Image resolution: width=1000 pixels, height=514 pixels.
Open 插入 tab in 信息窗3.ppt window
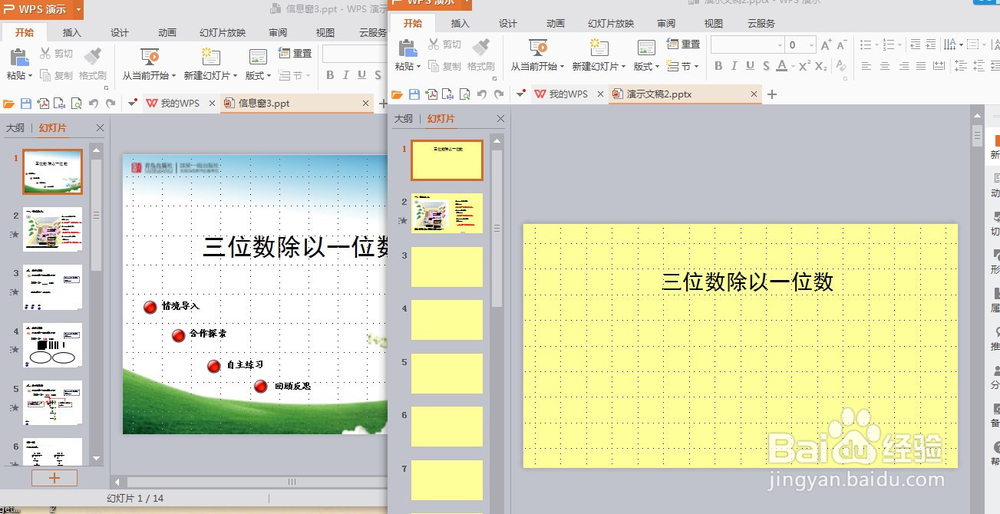(x=72, y=33)
